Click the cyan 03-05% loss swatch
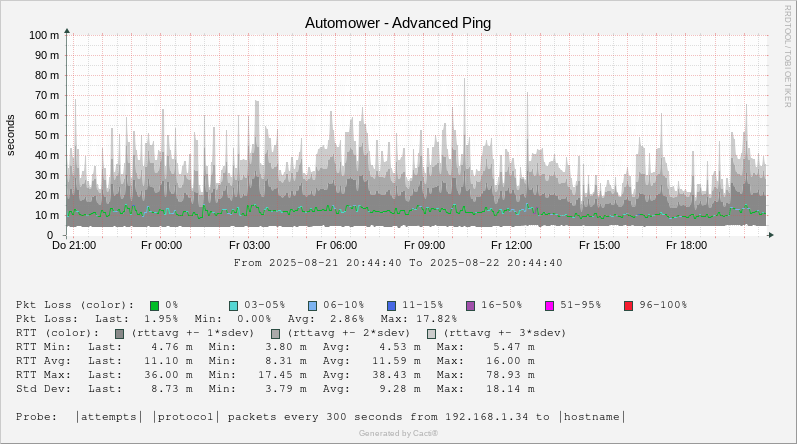 pyautogui.click(x=233, y=306)
